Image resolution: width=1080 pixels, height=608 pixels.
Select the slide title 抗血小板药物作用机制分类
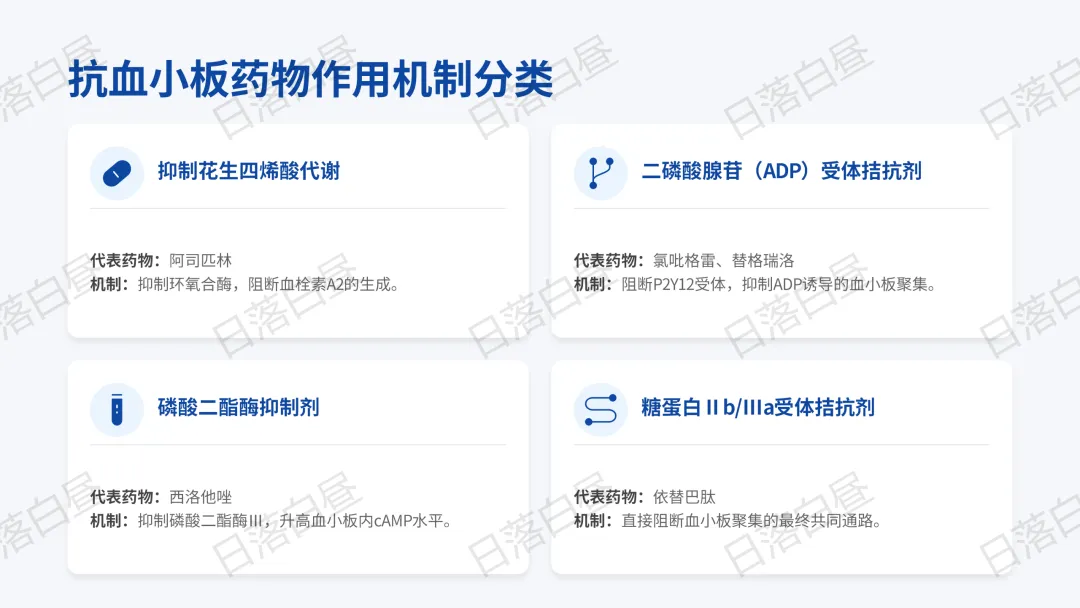click(311, 80)
